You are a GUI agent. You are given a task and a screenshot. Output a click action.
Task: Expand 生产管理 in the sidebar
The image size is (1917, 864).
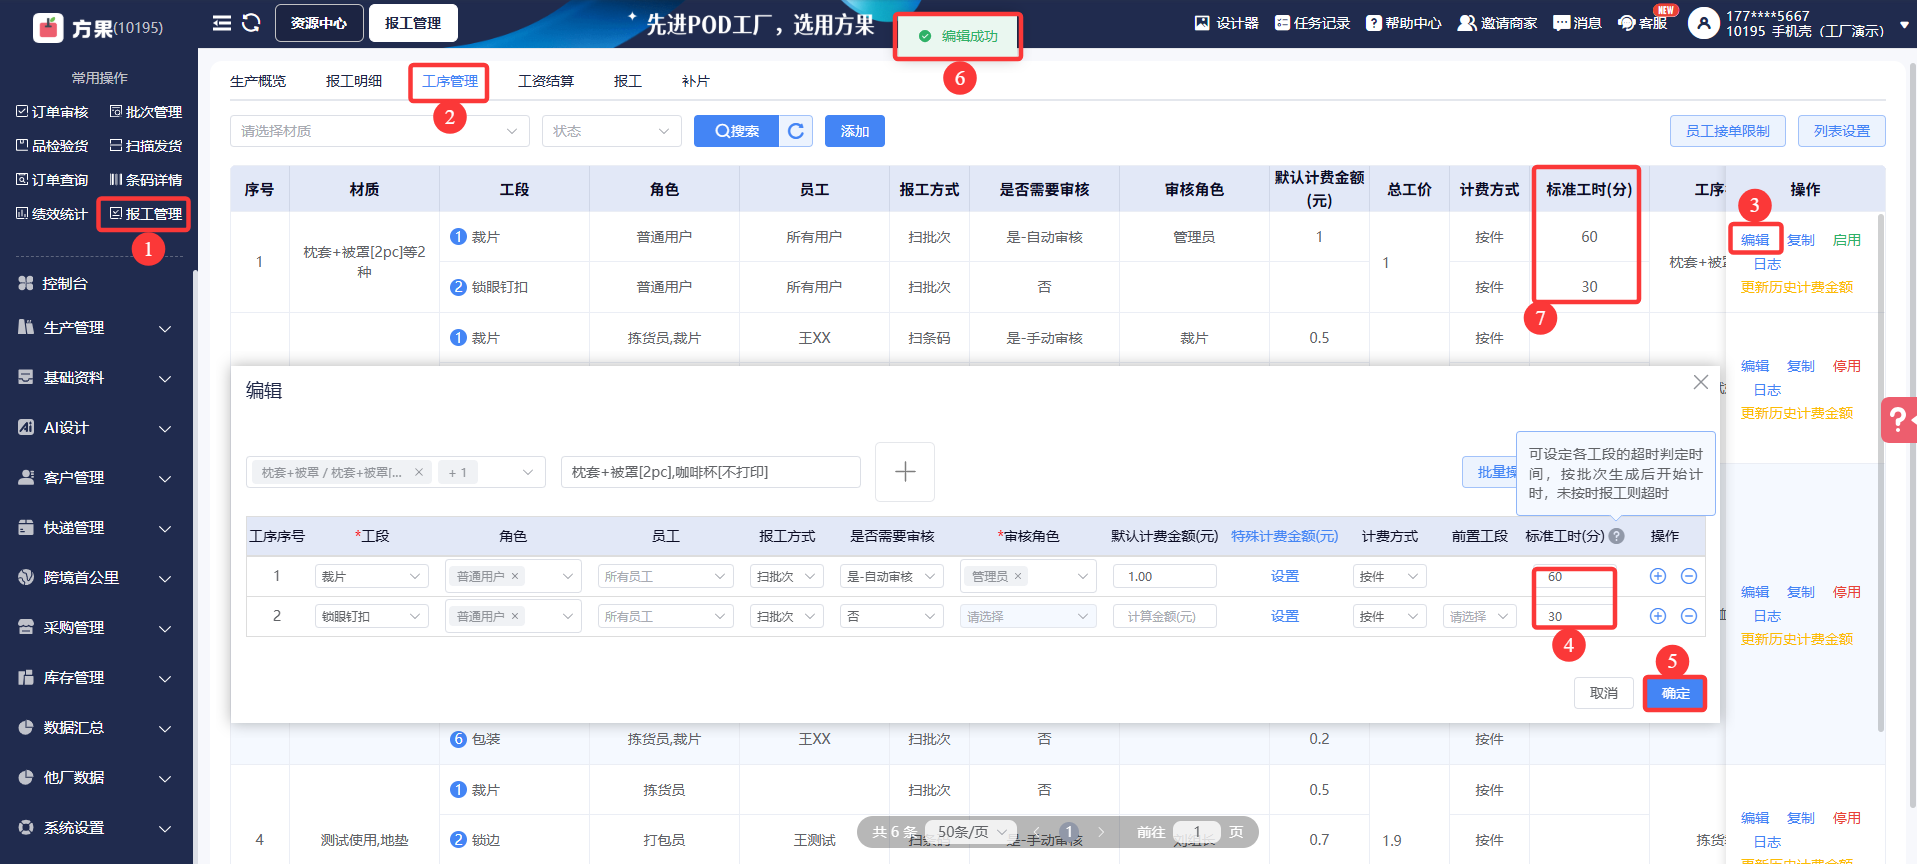(96, 328)
